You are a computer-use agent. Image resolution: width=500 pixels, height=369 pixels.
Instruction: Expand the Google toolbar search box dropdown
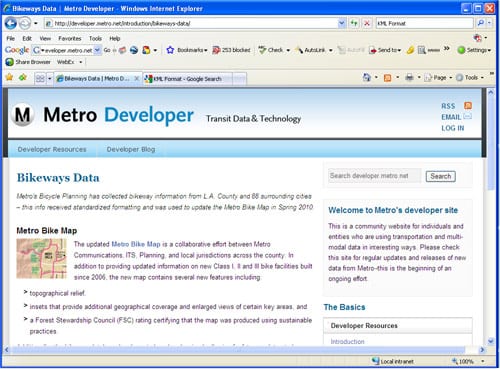coord(97,50)
